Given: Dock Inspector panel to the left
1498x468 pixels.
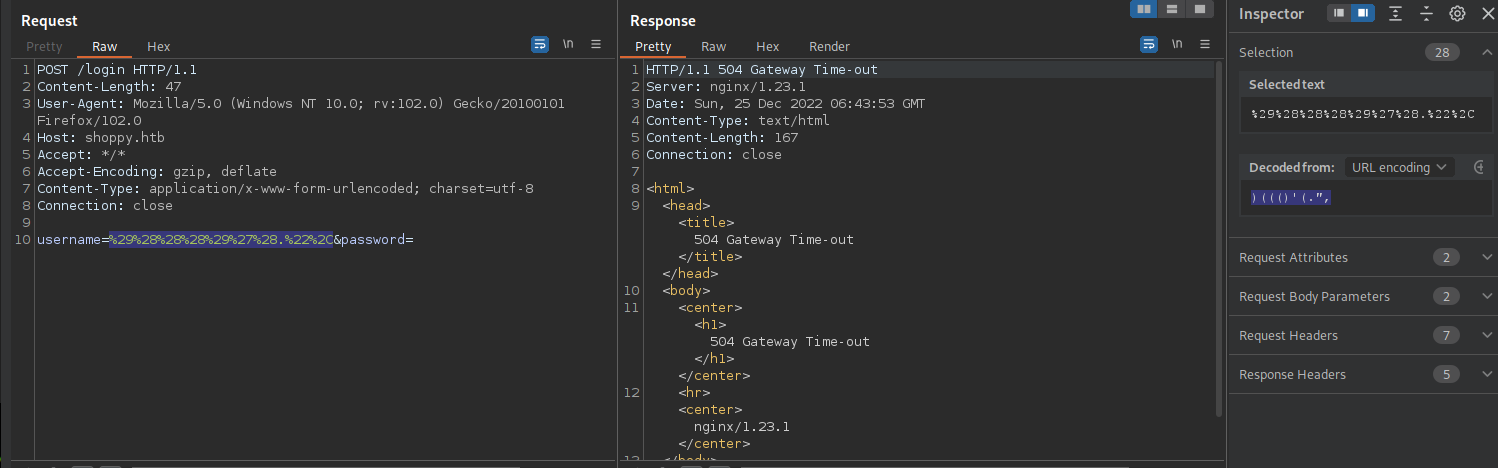Looking at the screenshot, I should pyautogui.click(x=1337, y=13).
